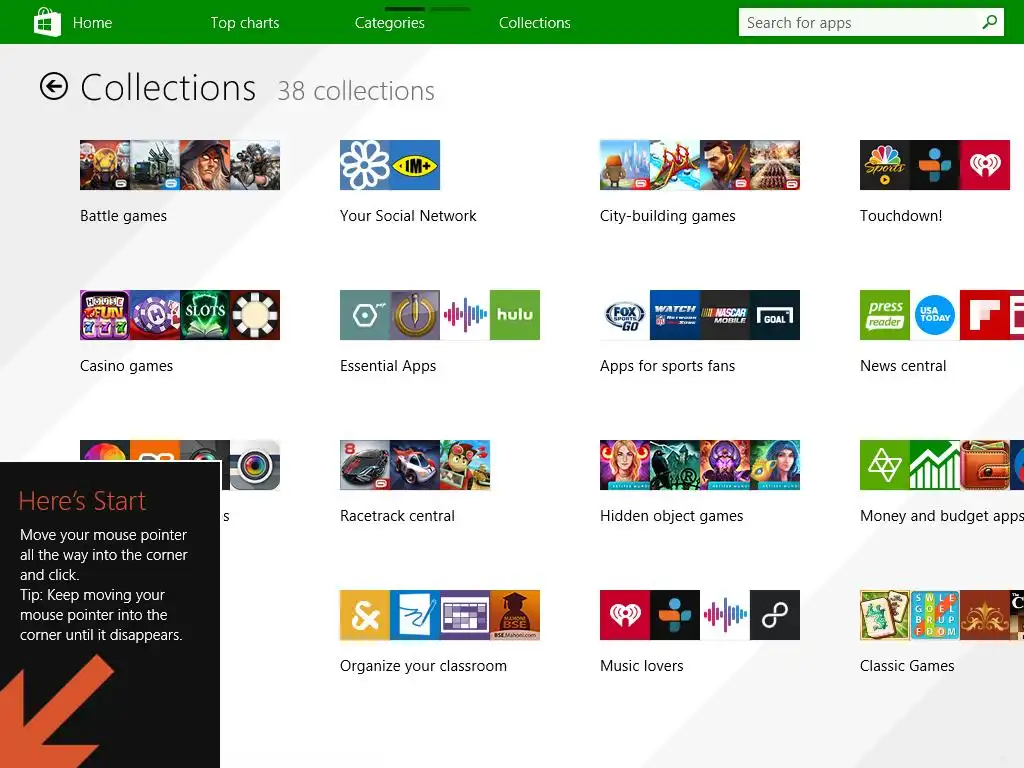1024x768 pixels.
Task: Open the Categories tab
Action: [x=390, y=23]
